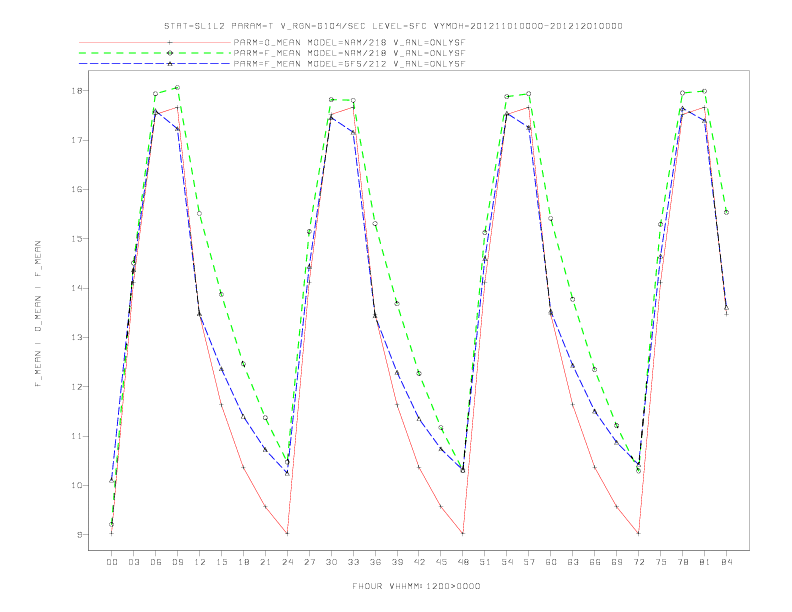Click y-axis tick value 14
Image resolution: width=792 pixels, height=612 pixels.
point(76,288)
